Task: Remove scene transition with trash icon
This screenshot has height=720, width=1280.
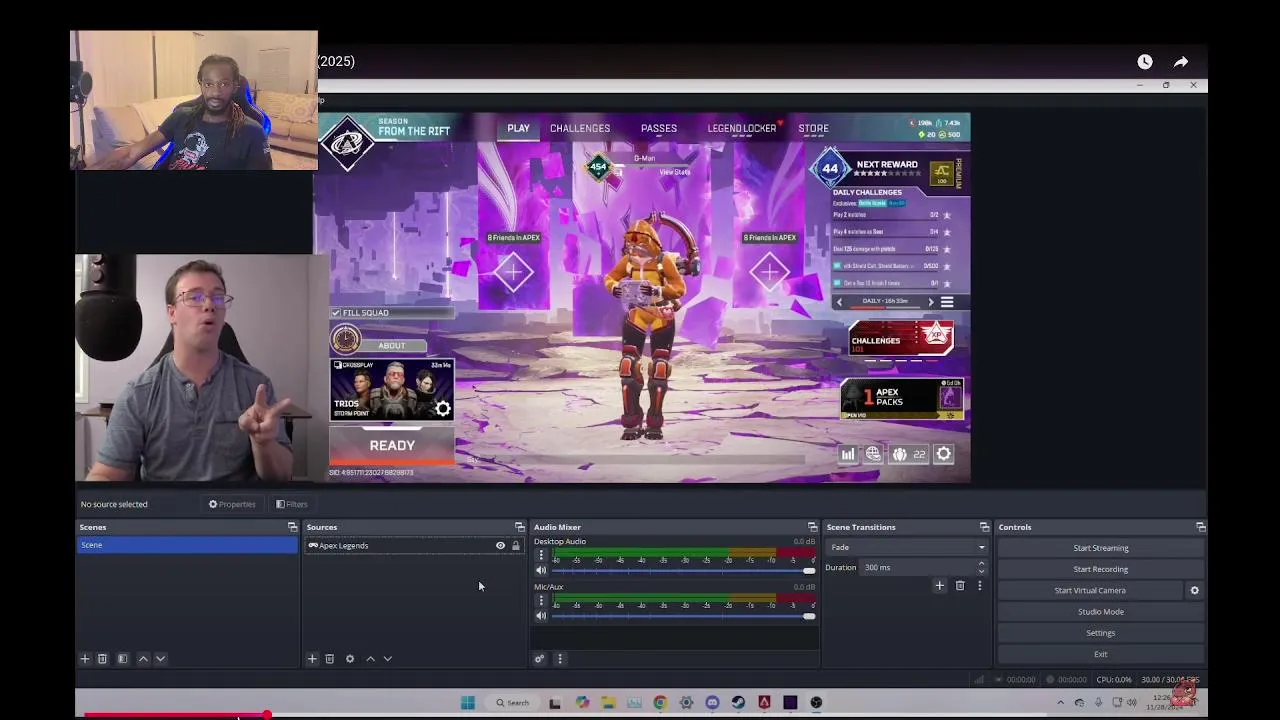Action: point(960,586)
